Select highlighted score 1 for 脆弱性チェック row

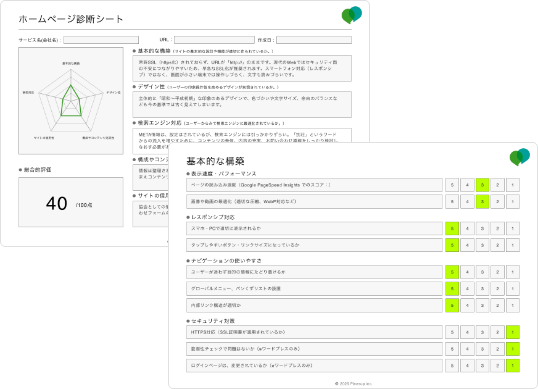tap(513, 349)
